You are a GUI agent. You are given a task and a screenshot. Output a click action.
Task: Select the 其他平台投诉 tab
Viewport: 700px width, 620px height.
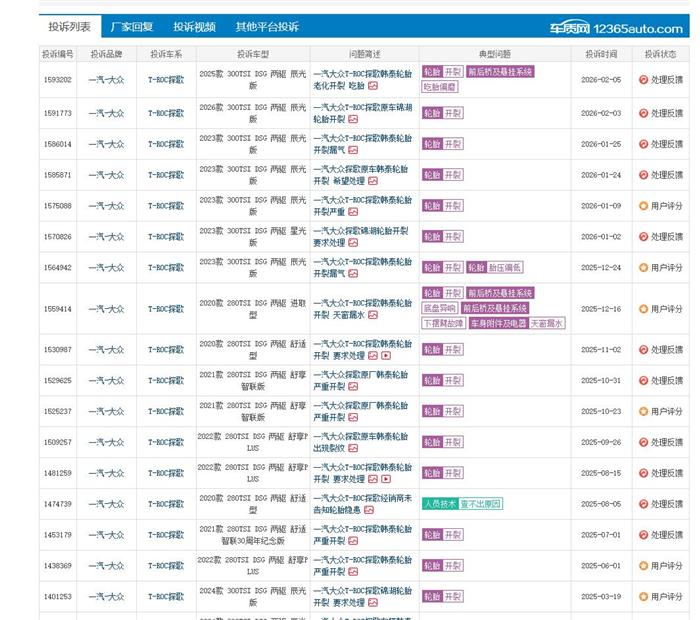pos(266,27)
